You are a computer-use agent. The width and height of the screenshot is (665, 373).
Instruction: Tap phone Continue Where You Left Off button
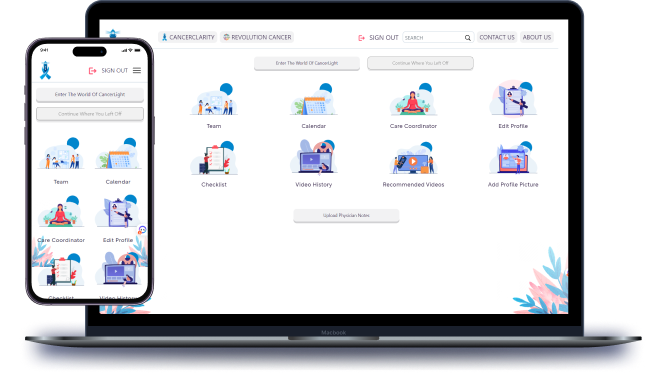point(90,114)
